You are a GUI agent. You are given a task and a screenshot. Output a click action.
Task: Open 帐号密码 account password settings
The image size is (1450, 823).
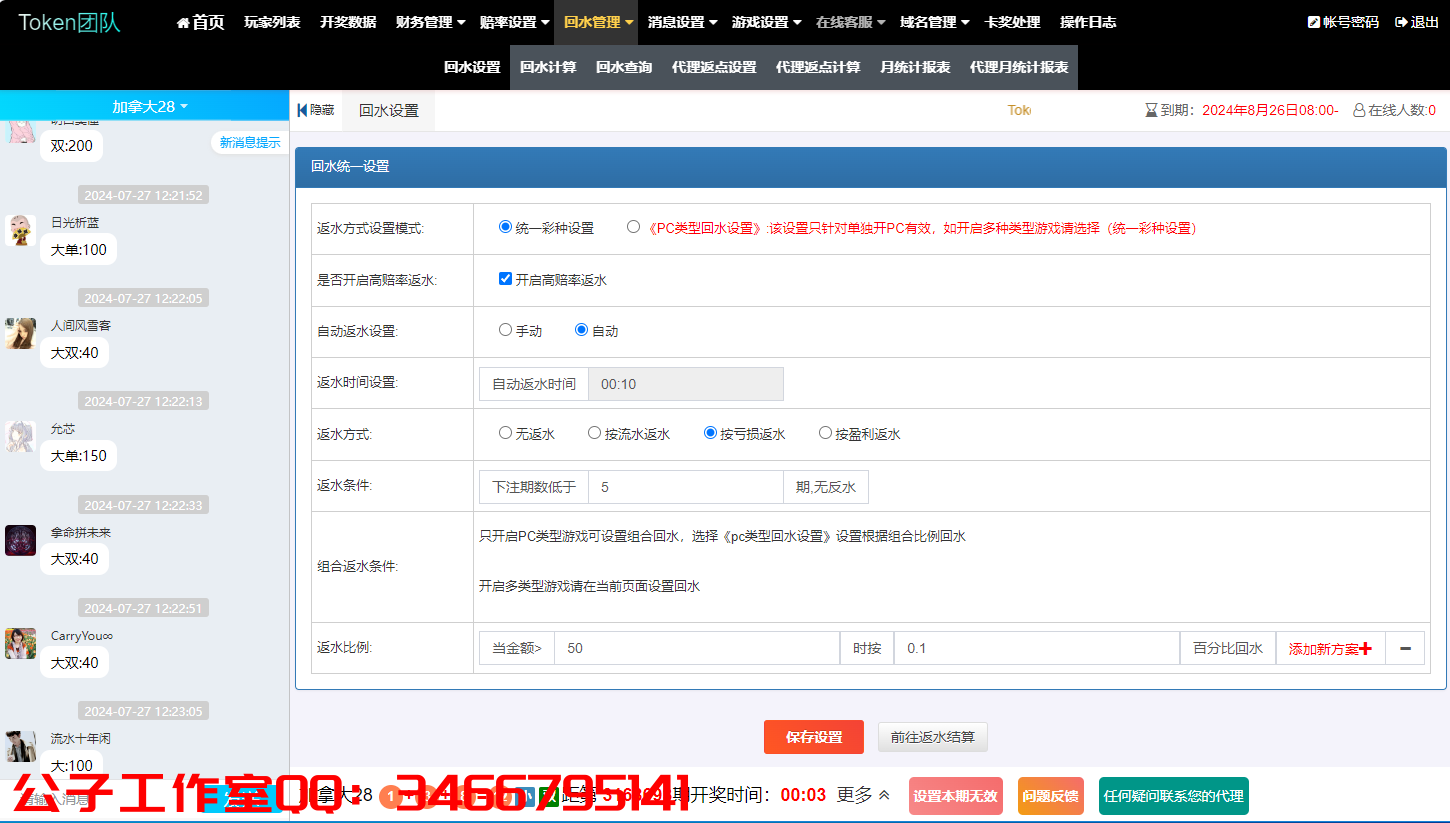tap(1343, 22)
